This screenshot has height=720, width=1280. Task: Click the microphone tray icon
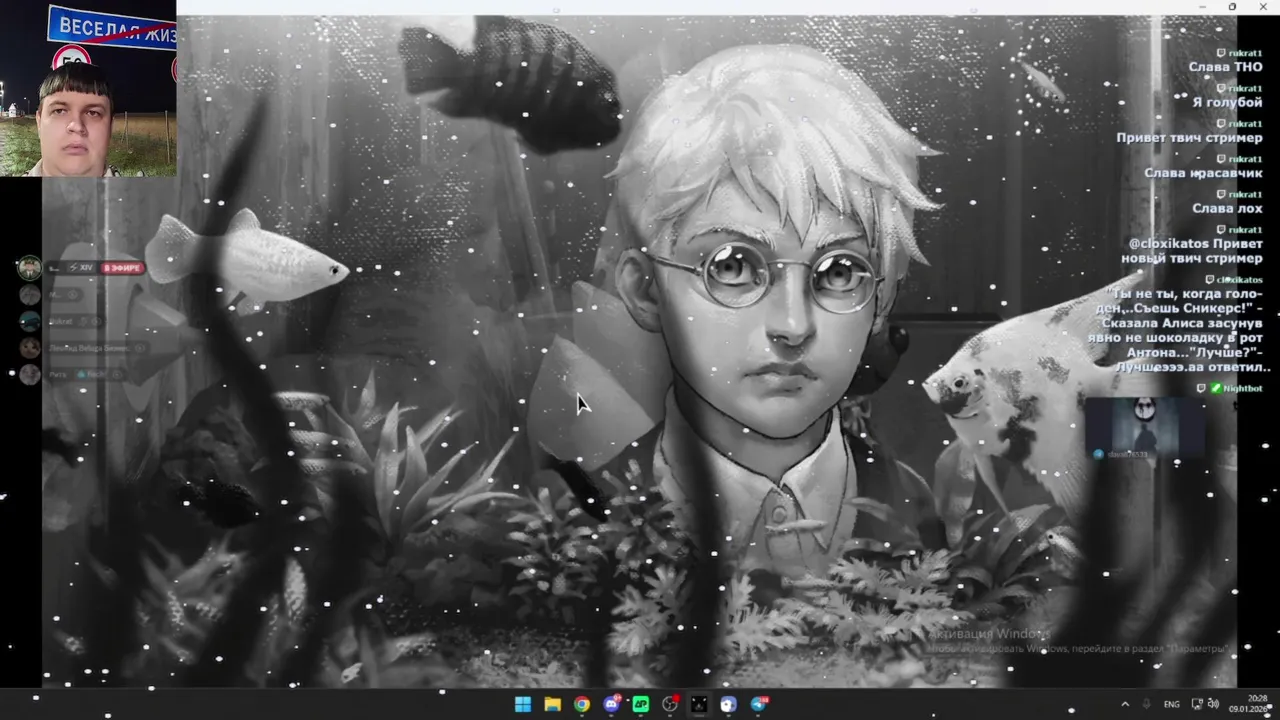pyautogui.click(x=1147, y=704)
